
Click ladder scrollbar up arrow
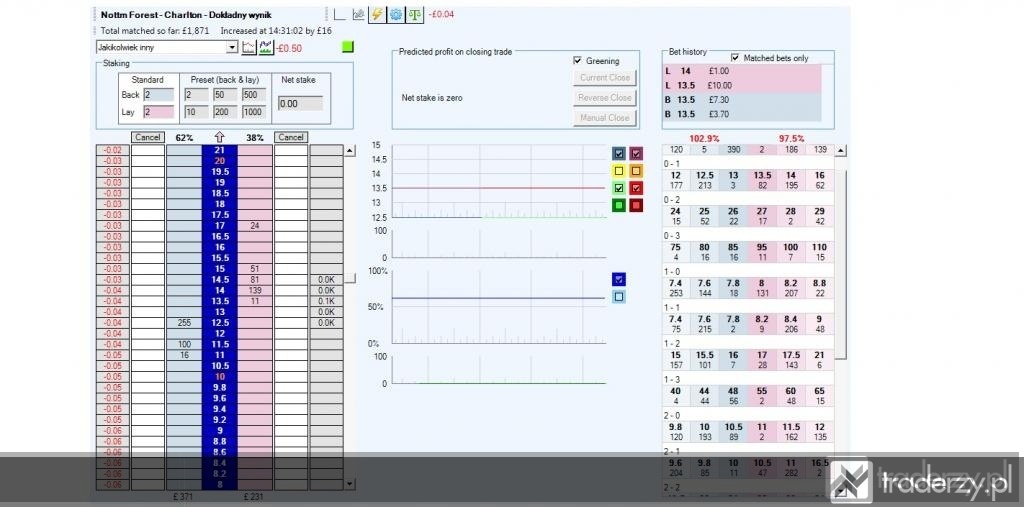click(x=350, y=151)
